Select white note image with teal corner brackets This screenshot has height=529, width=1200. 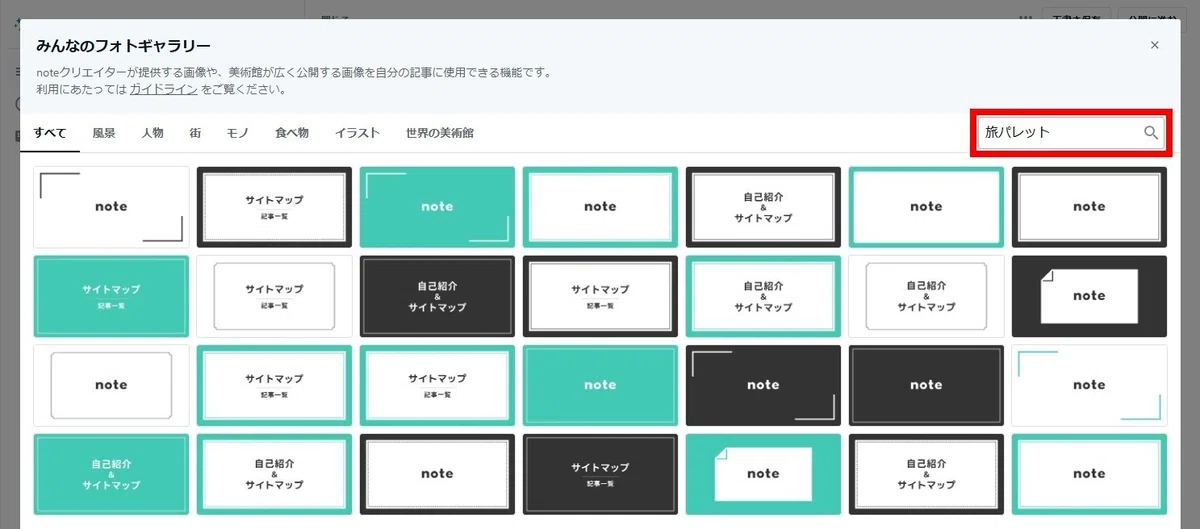coord(1089,385)
